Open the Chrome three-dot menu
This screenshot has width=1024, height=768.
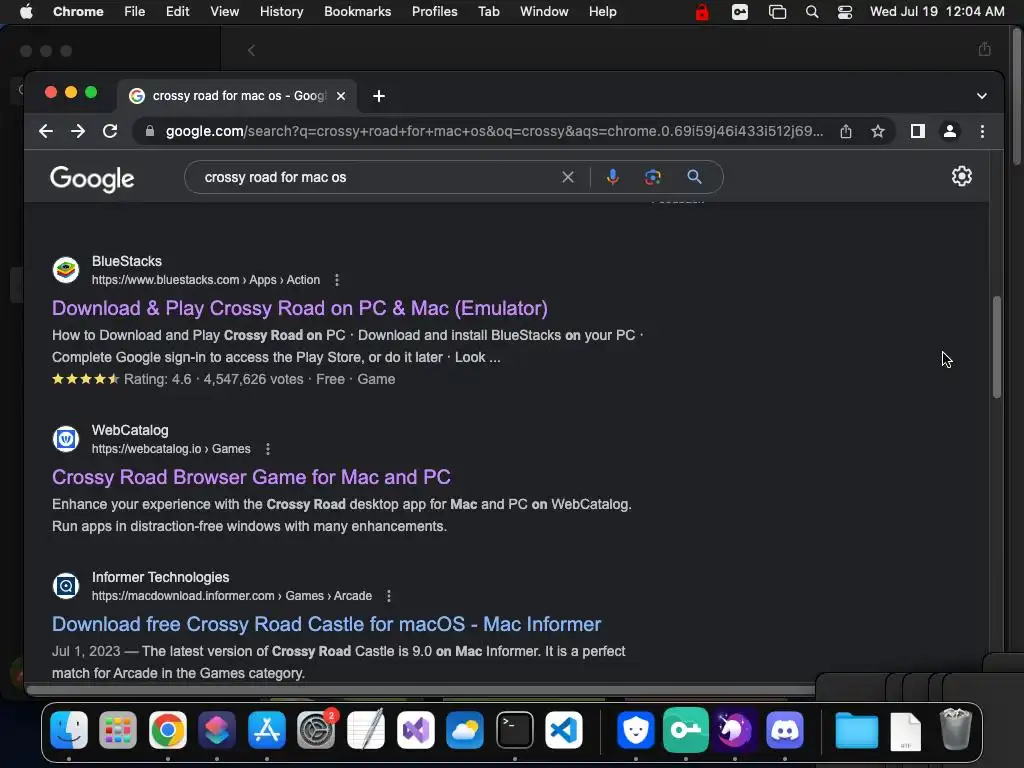(982, 131)
